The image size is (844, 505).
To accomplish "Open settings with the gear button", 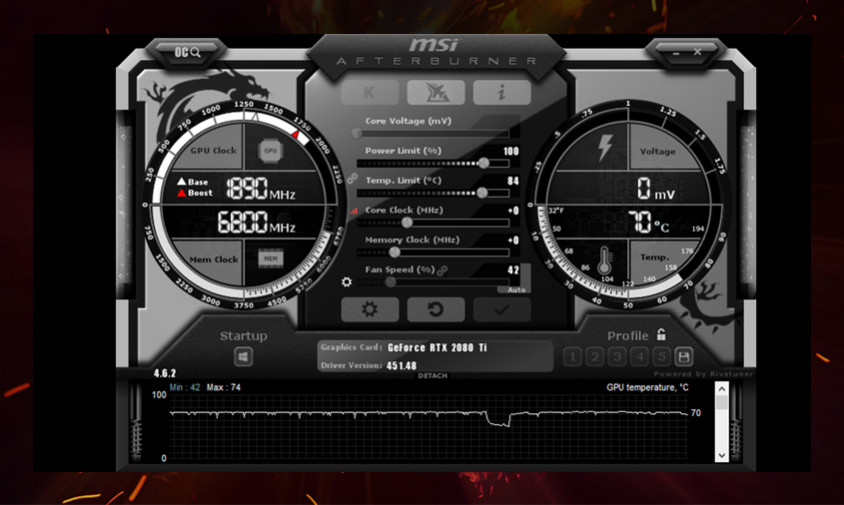I will (x=370, y=310).
